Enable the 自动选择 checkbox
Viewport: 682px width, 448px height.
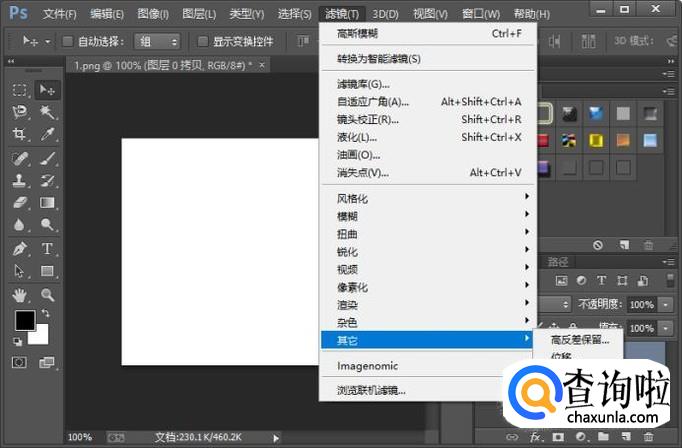(x=67, y=41)
